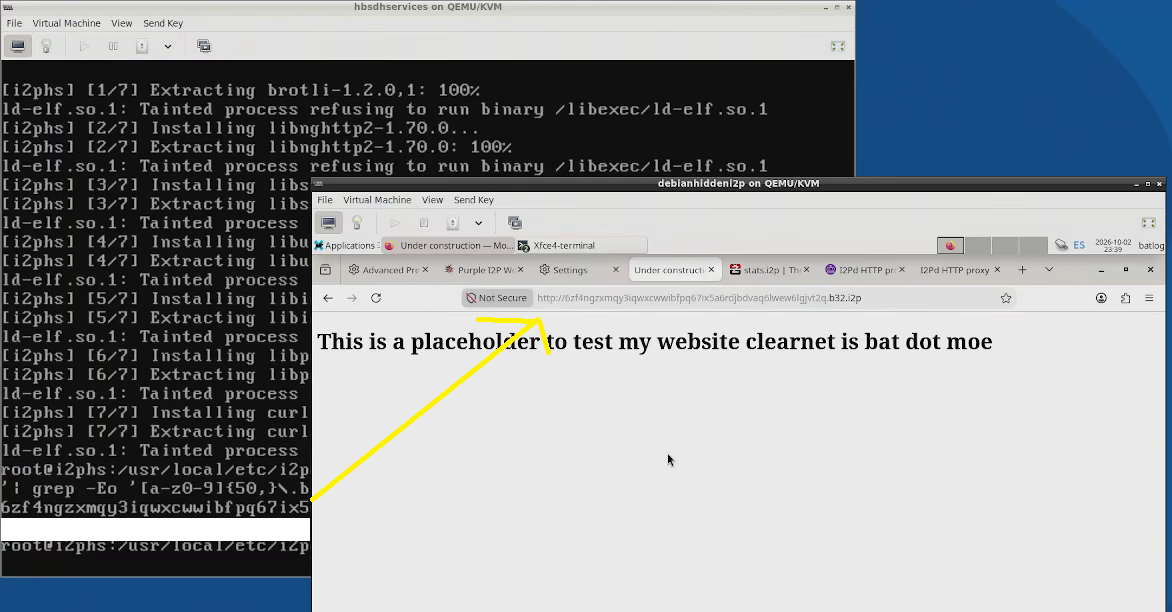Pause the debianhiddeni2p virtual machine
The height and width of the screenshot is (612, 1172).
point(424,223)
